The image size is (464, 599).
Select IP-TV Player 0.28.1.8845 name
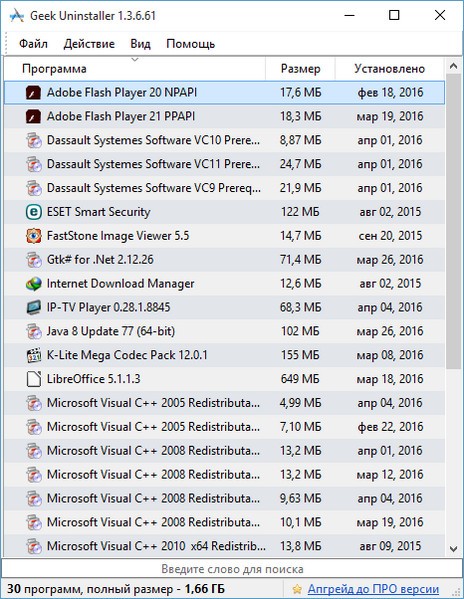[x=108, y=308]
